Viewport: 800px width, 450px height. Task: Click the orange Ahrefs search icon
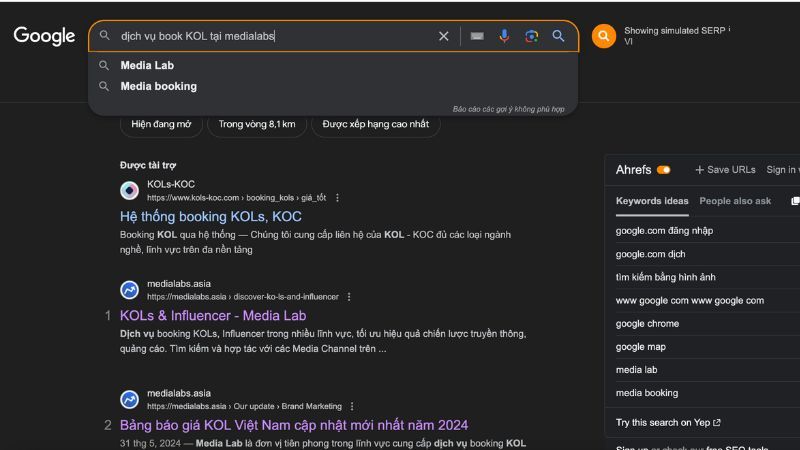coord(604,36)
